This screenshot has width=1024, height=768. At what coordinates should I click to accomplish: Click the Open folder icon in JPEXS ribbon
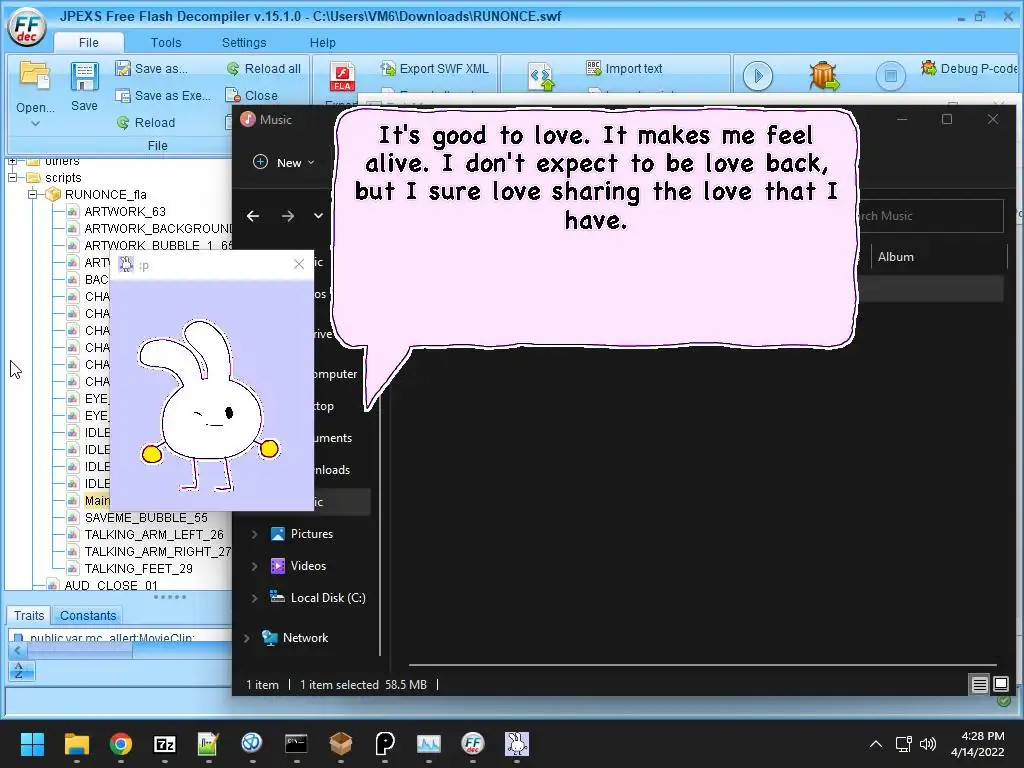(x=34, y=74)
